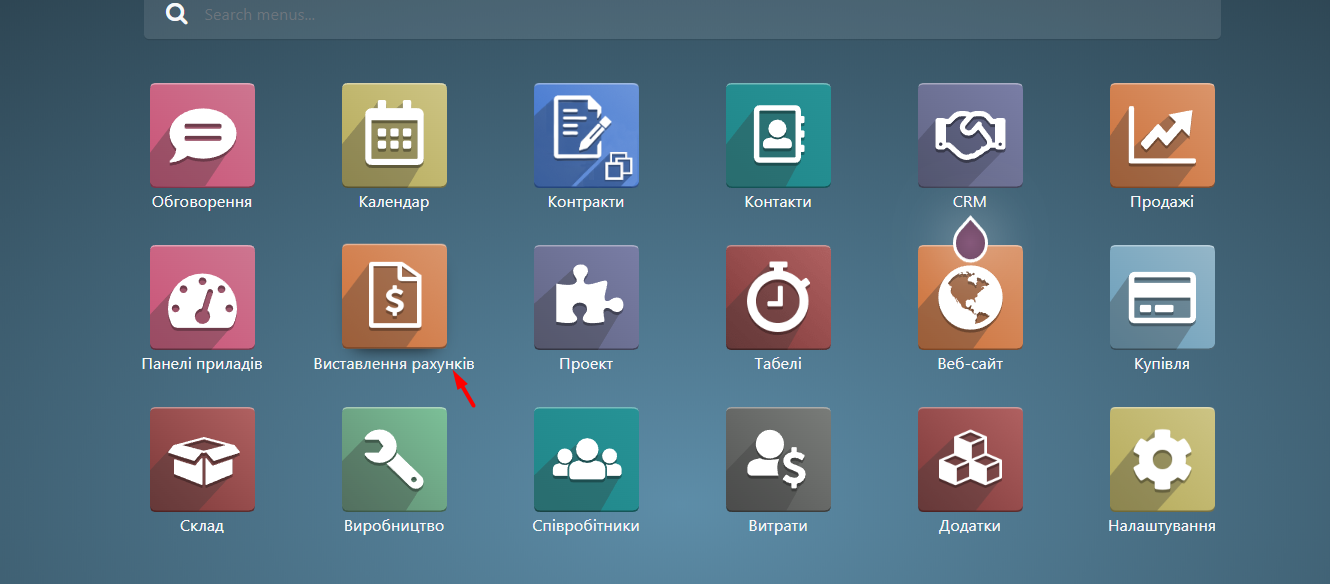This screenshot has height=584, width=1330.
Task: Open the Обговорення discussion app icon
Action: tap(202, 135)
